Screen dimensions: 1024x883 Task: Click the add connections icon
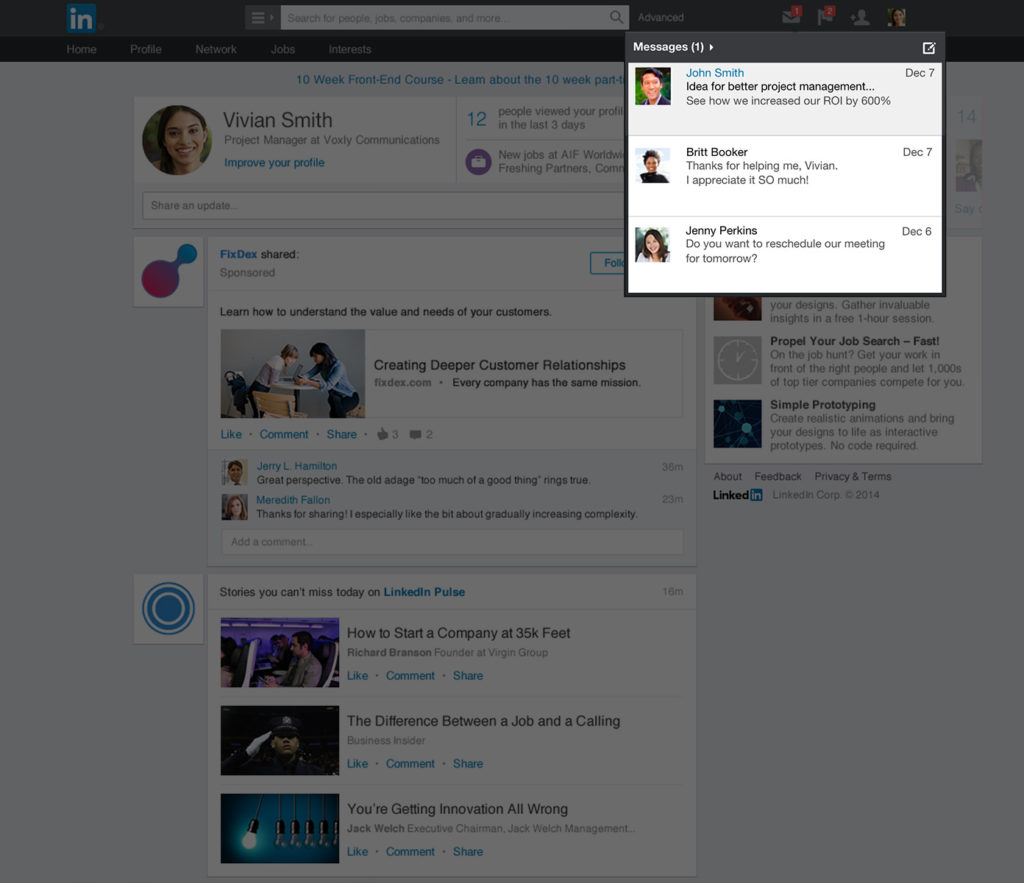859,17
